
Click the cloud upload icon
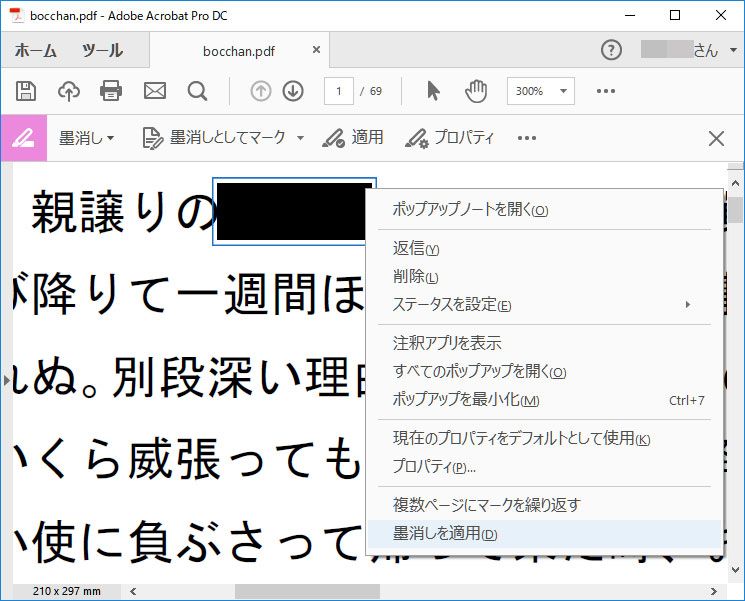69,91
